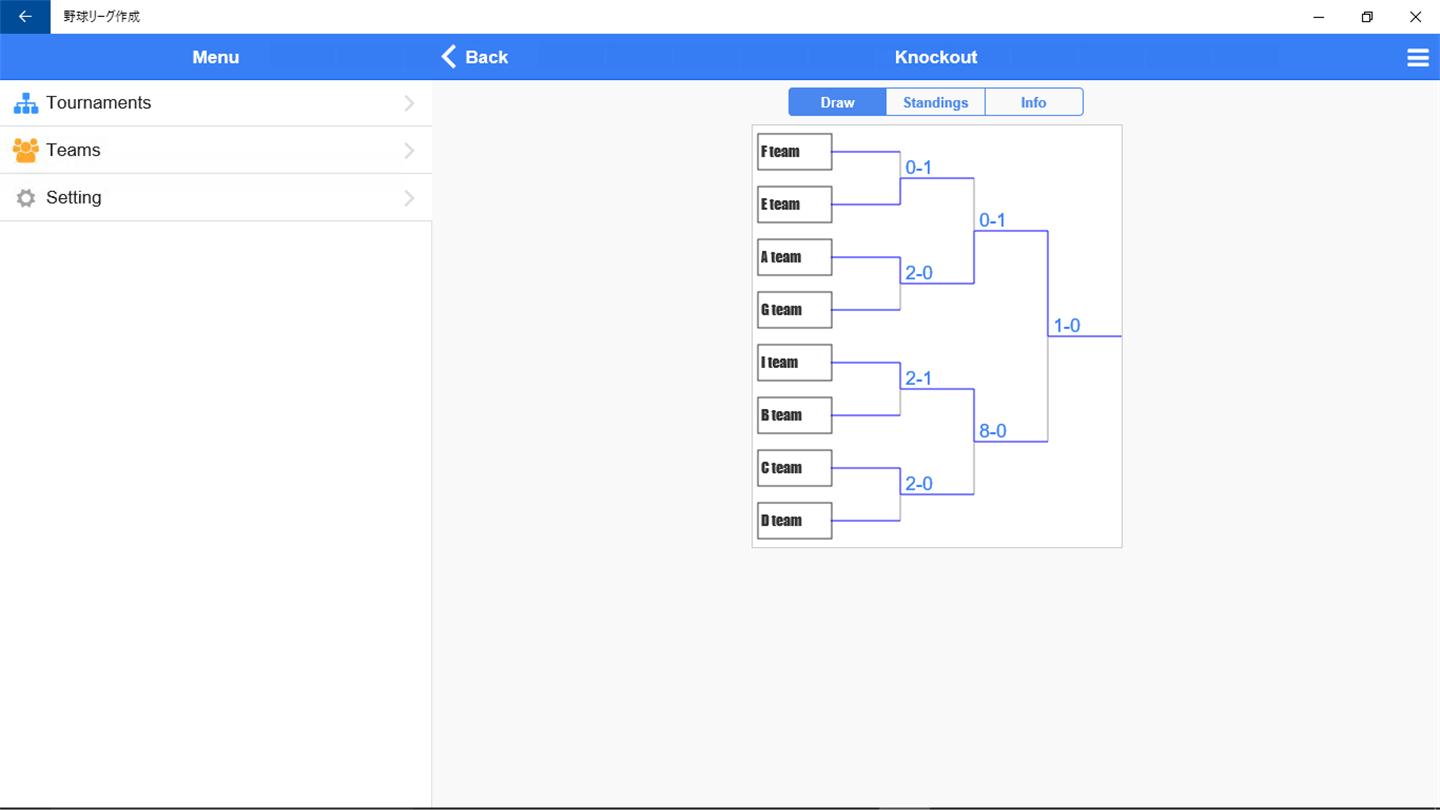Expand the Tournaments row chevron
This screenshot has height=810, width=1440.
point(409,103)
